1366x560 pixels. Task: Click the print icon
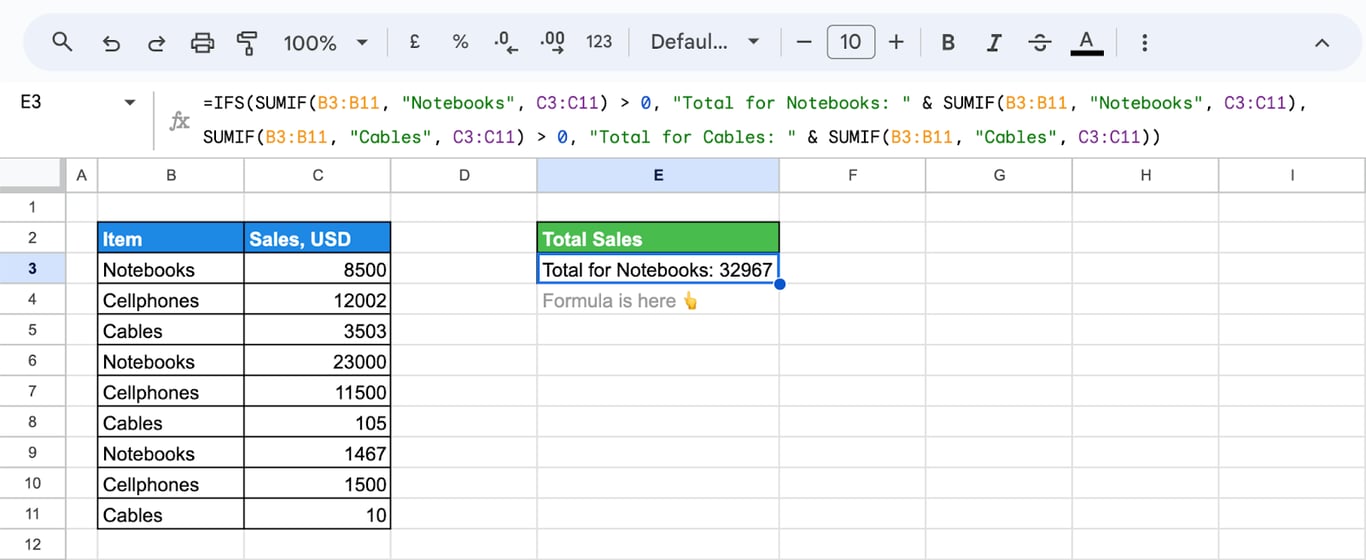202,42
